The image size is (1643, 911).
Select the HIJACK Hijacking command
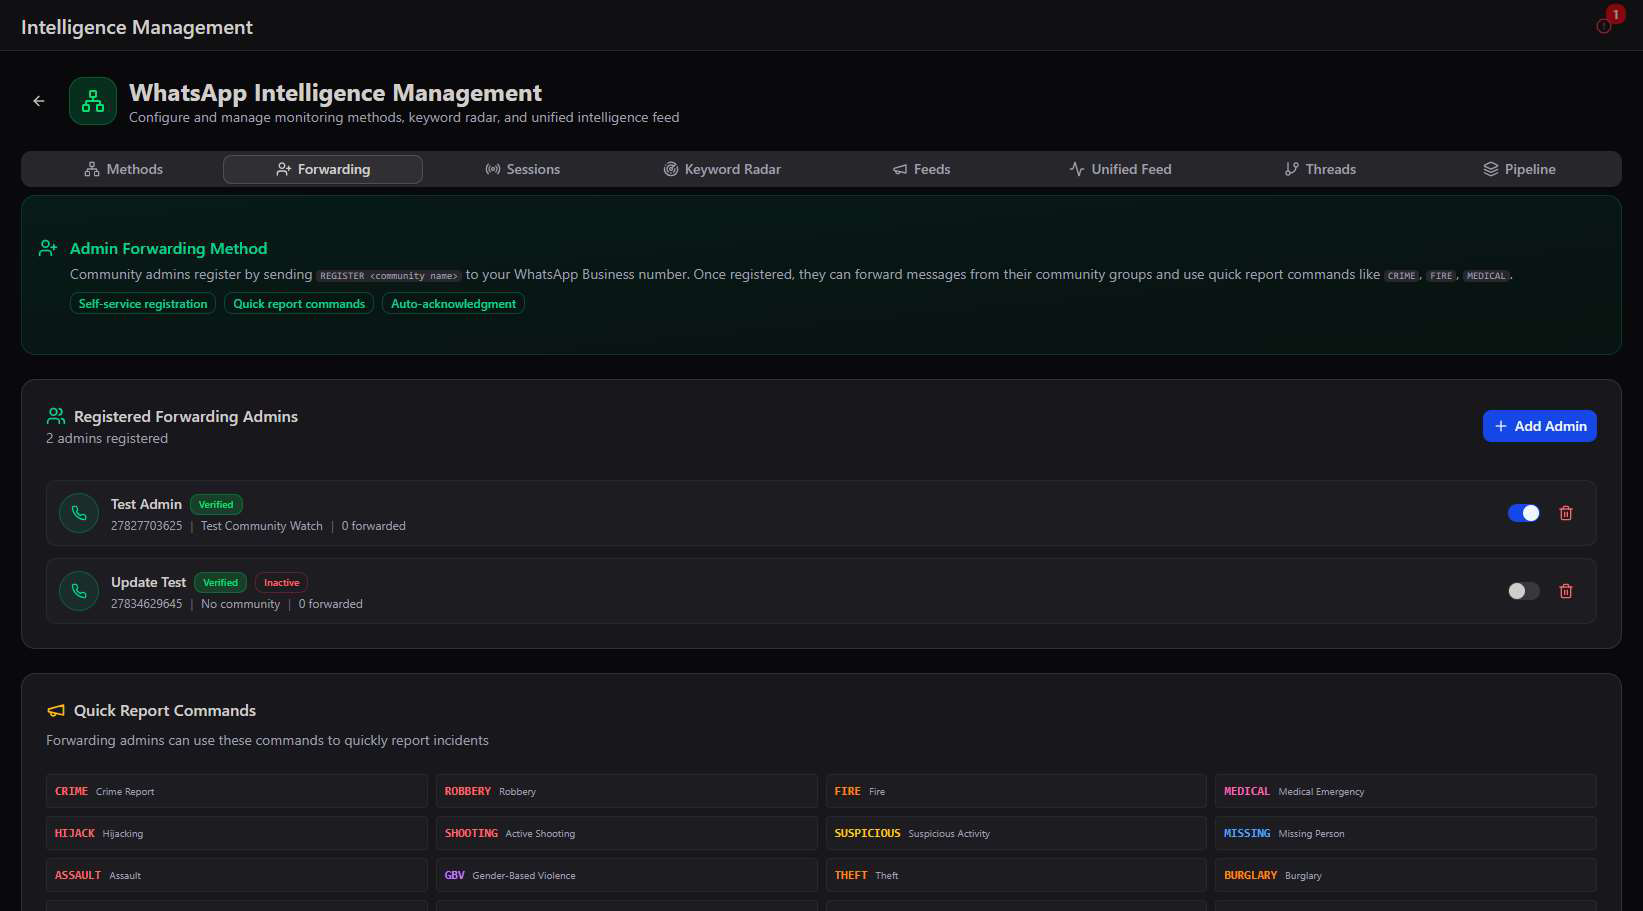237,833
